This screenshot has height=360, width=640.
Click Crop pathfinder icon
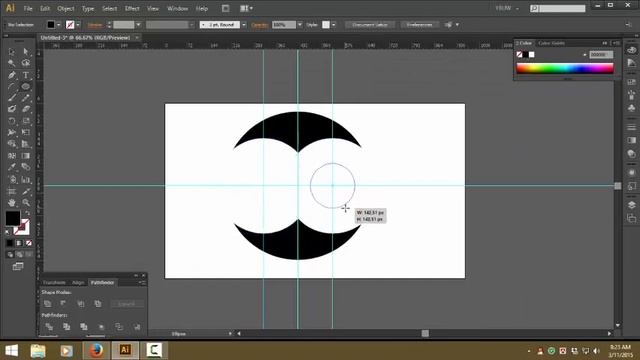tap(101, 327)
